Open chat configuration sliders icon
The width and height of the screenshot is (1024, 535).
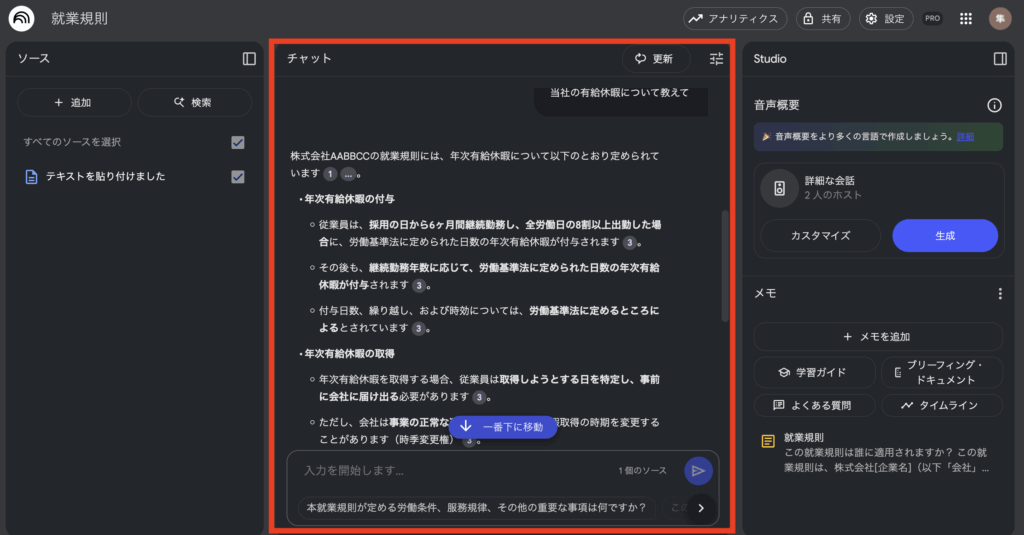point(716,59)
